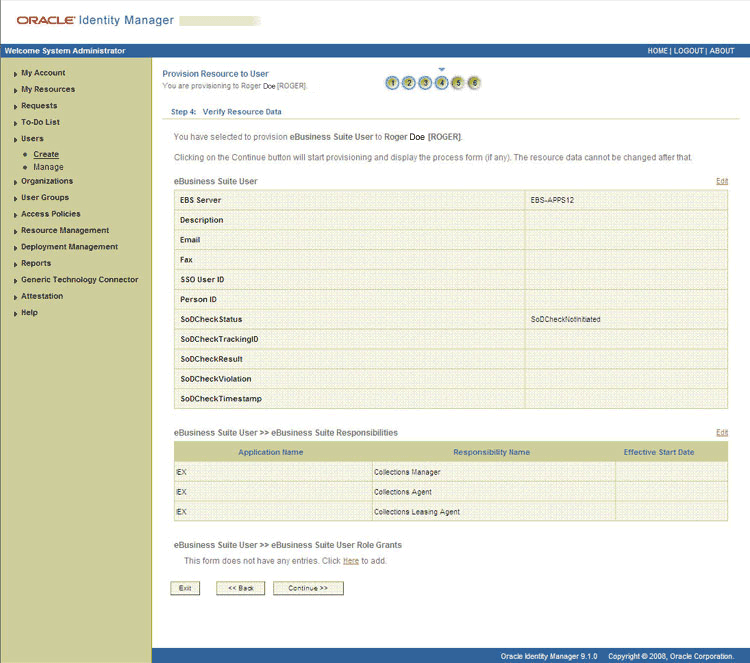The height and width of the screenshot is (663, 750).
Task: Go to wizard step 2 circle
Action: pyautogui.click(x=408, y=83)
